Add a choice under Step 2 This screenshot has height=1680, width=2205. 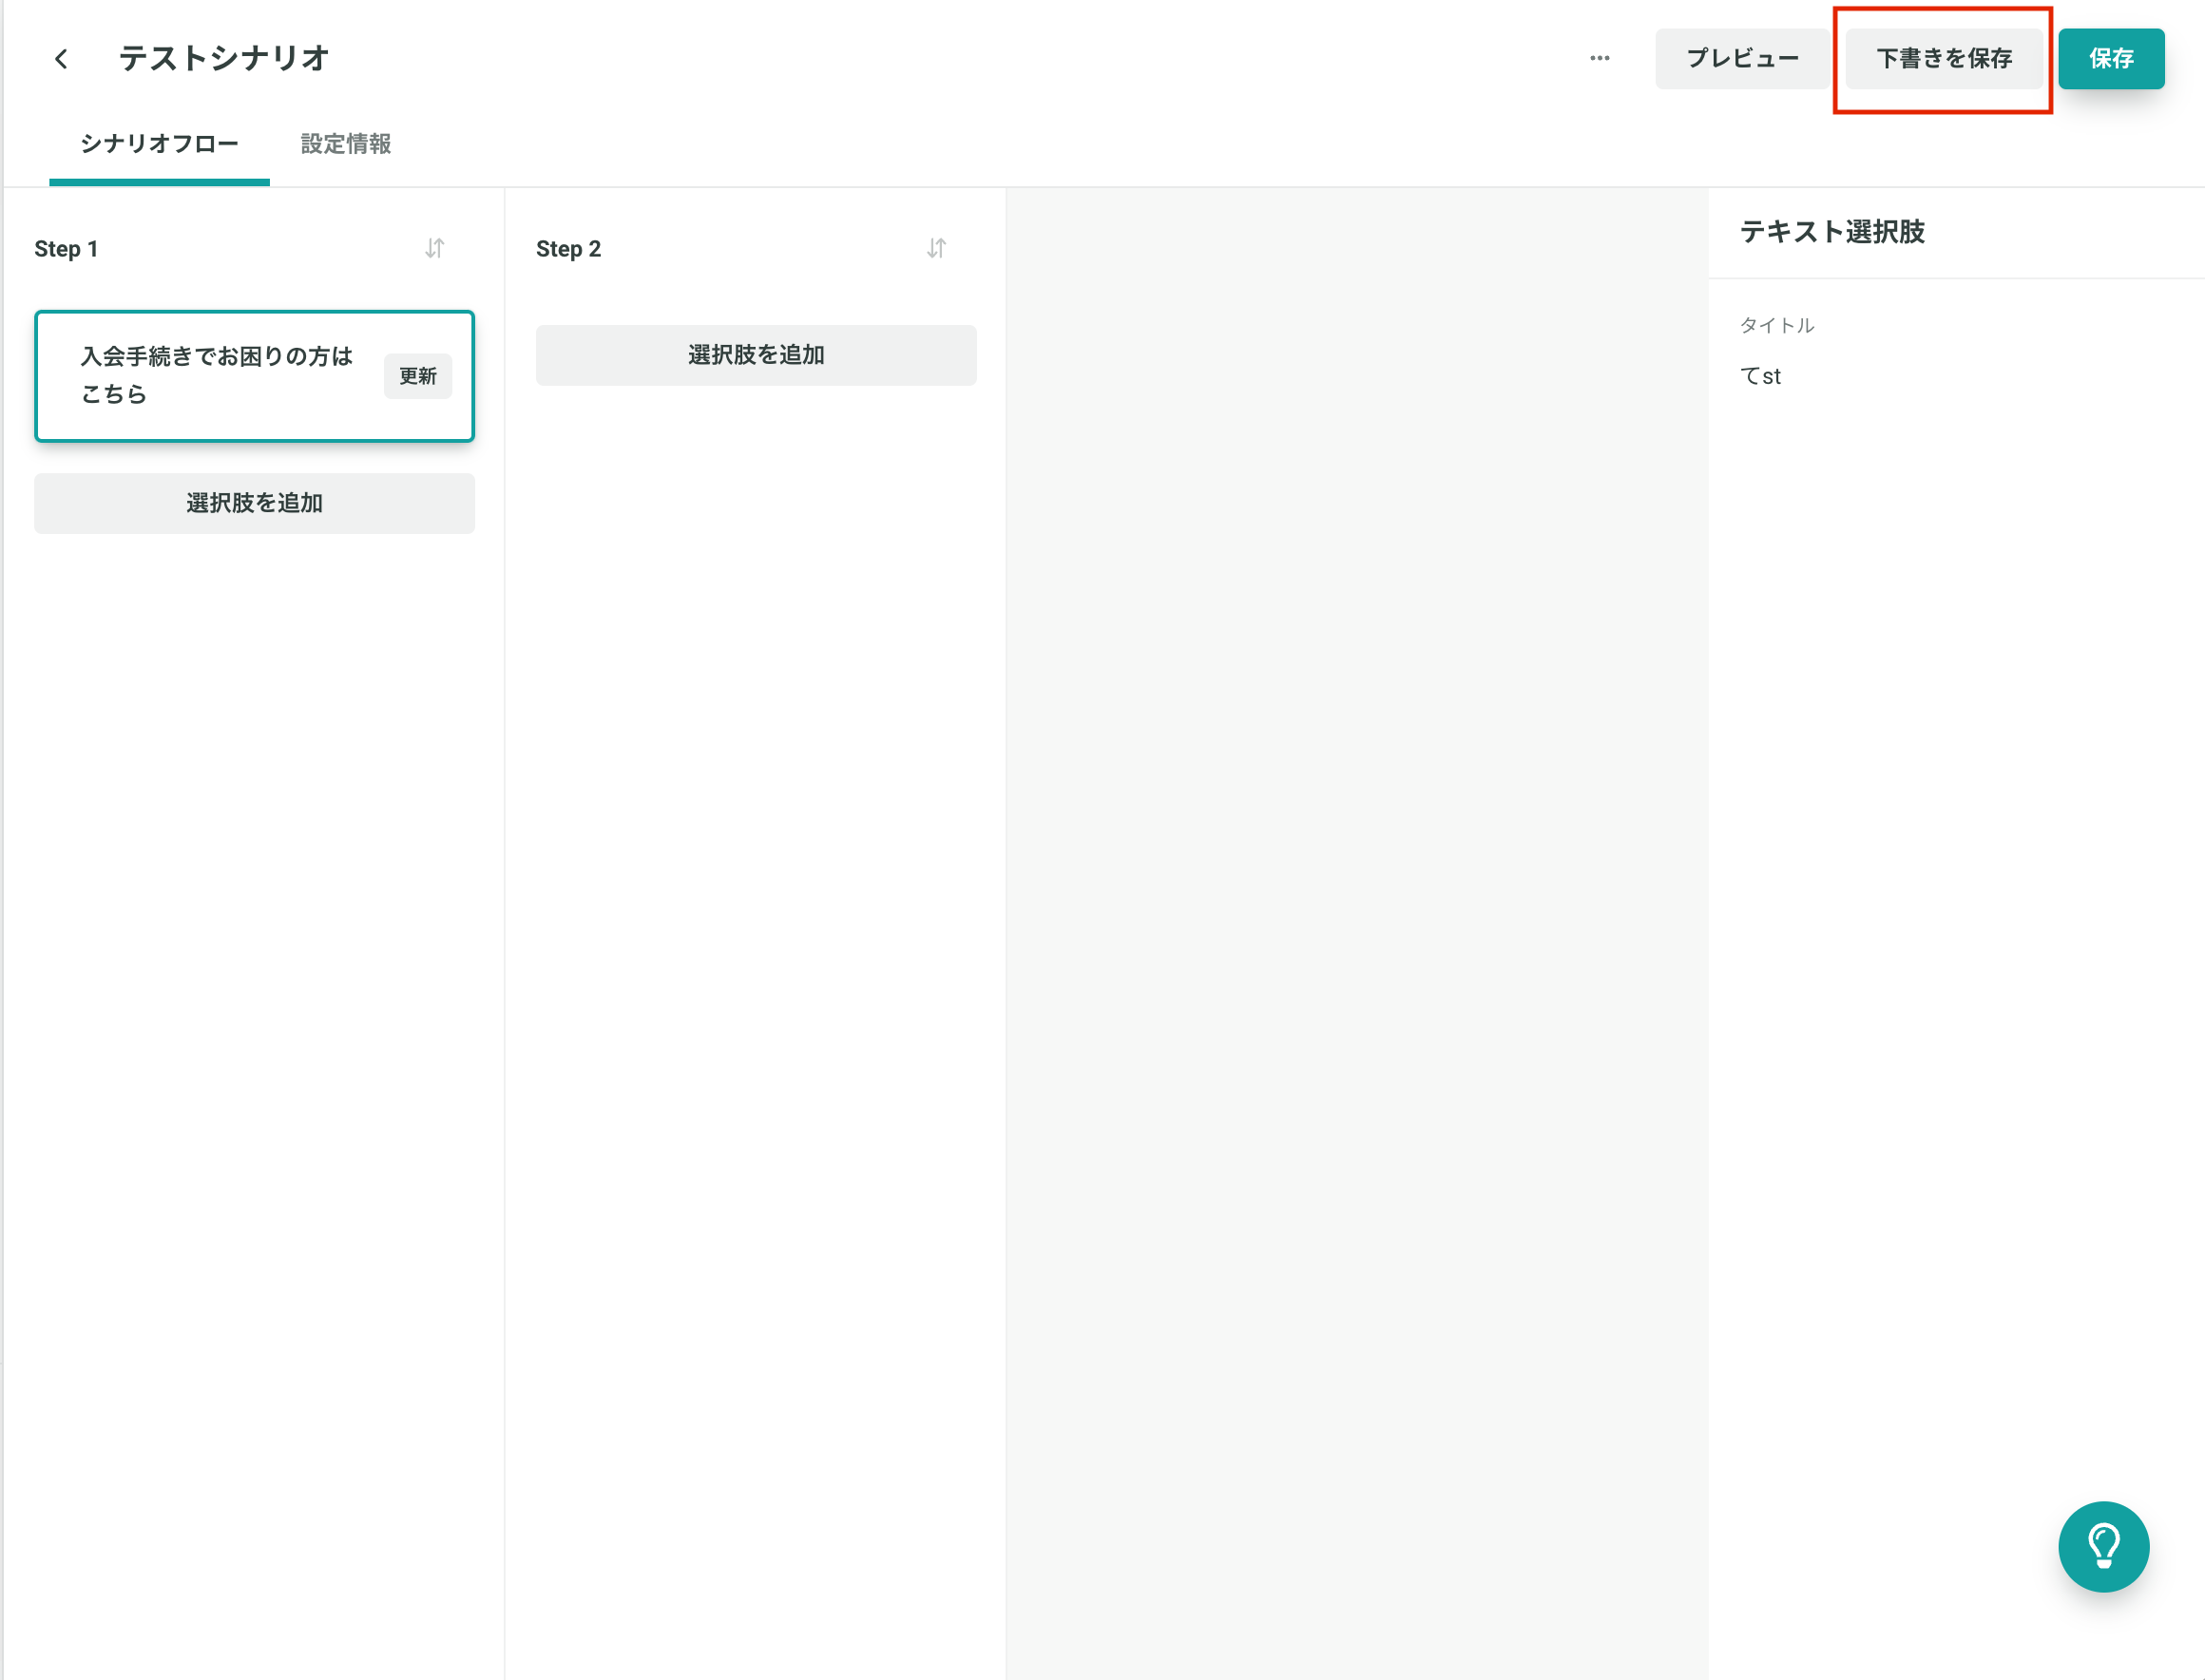756,355
